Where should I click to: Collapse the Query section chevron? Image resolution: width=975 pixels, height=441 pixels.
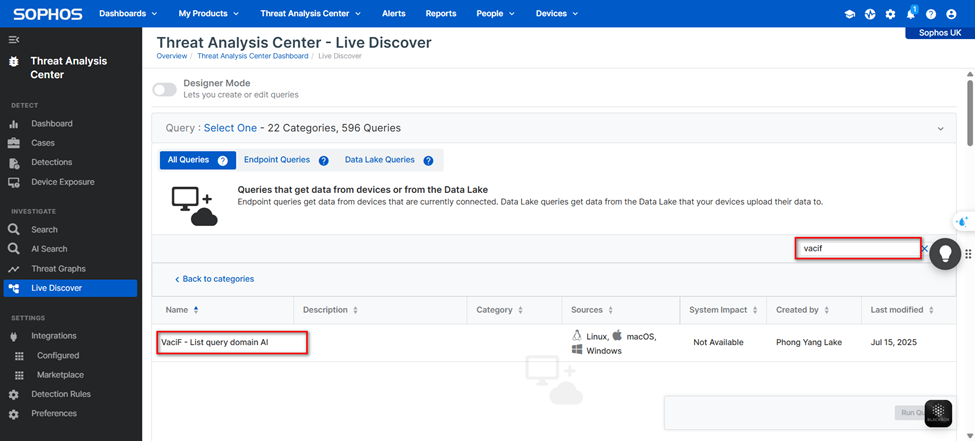coord(940,128)
